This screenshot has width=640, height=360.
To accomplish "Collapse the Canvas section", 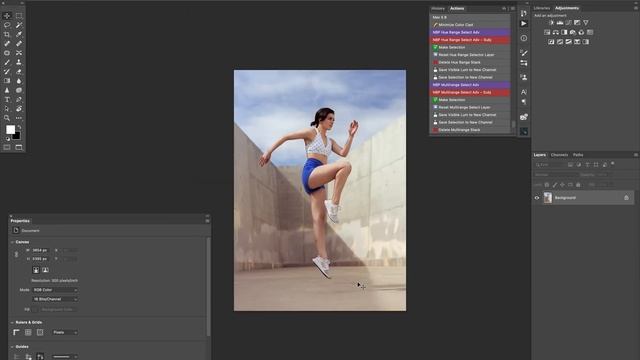I will pos(12,242).
